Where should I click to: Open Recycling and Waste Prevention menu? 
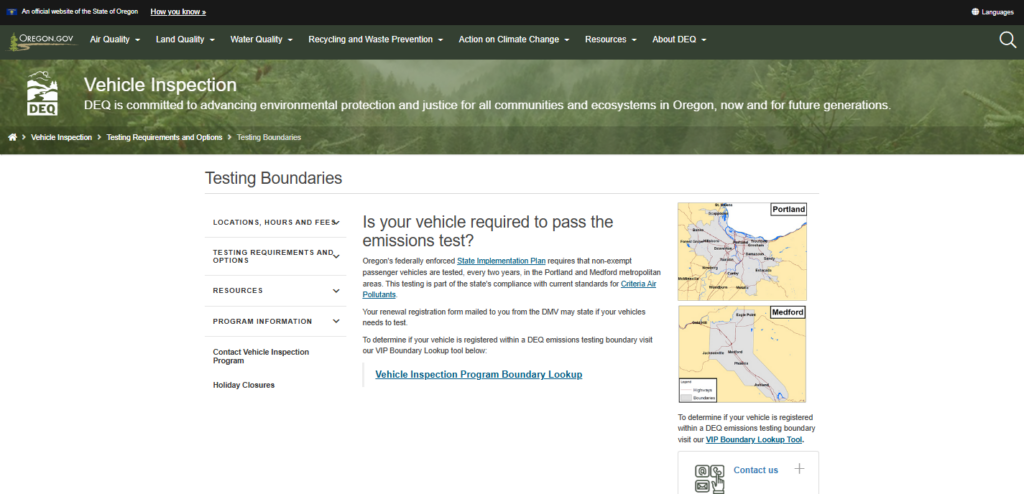[x=376, y=40]
